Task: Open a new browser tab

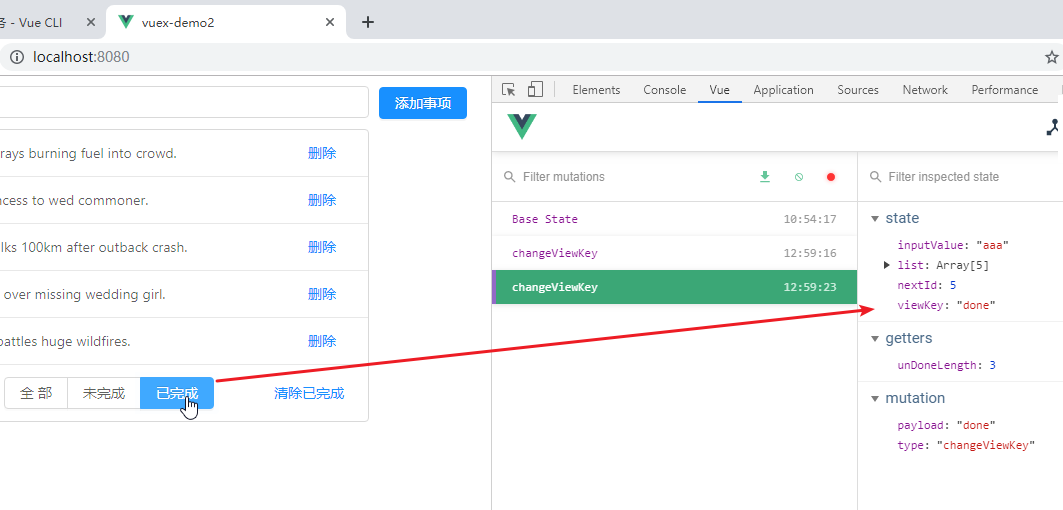Action: tap(368, 22)
